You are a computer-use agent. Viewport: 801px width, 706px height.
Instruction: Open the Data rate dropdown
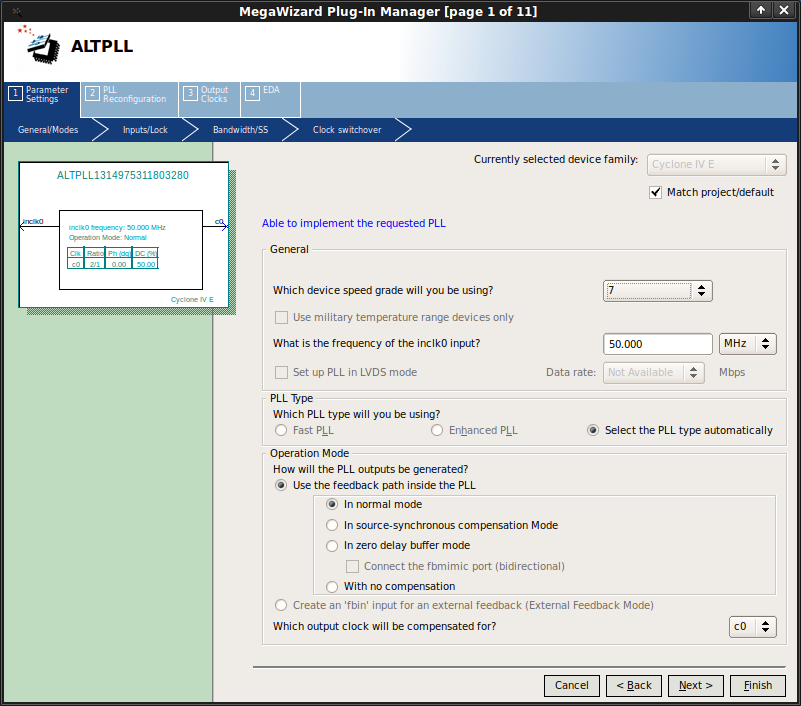[653, 372]
